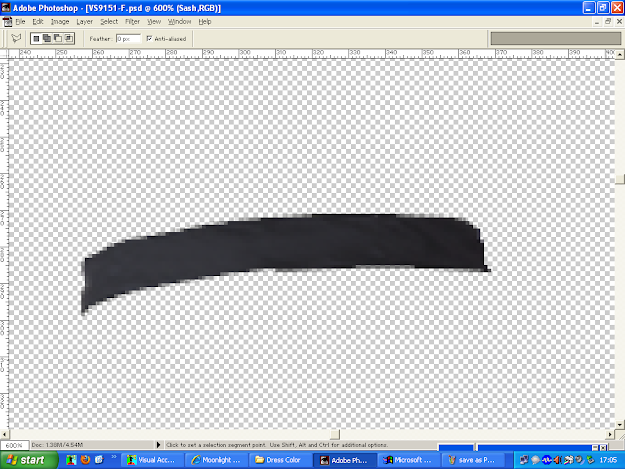Click the horizontal scrollbar right arrow
Image resolution: width=625 pixels, height=469 pixels.
click(610, 434)
